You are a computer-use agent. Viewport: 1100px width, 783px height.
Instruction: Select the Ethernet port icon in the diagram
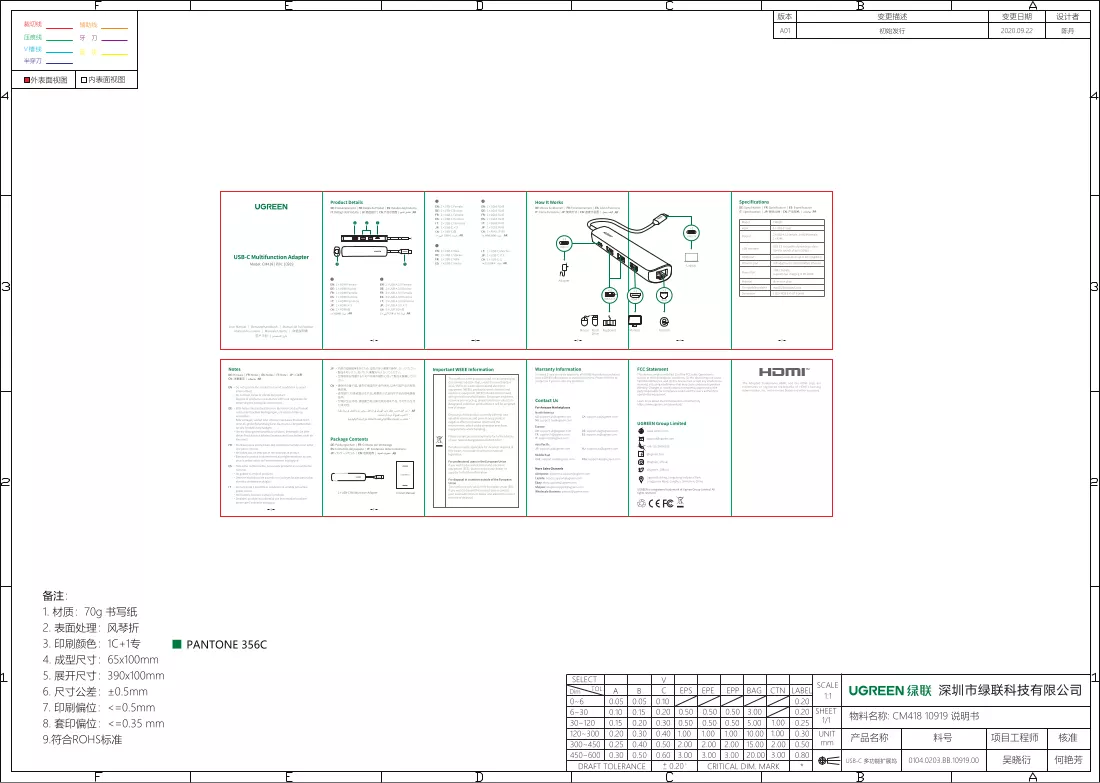664,296
